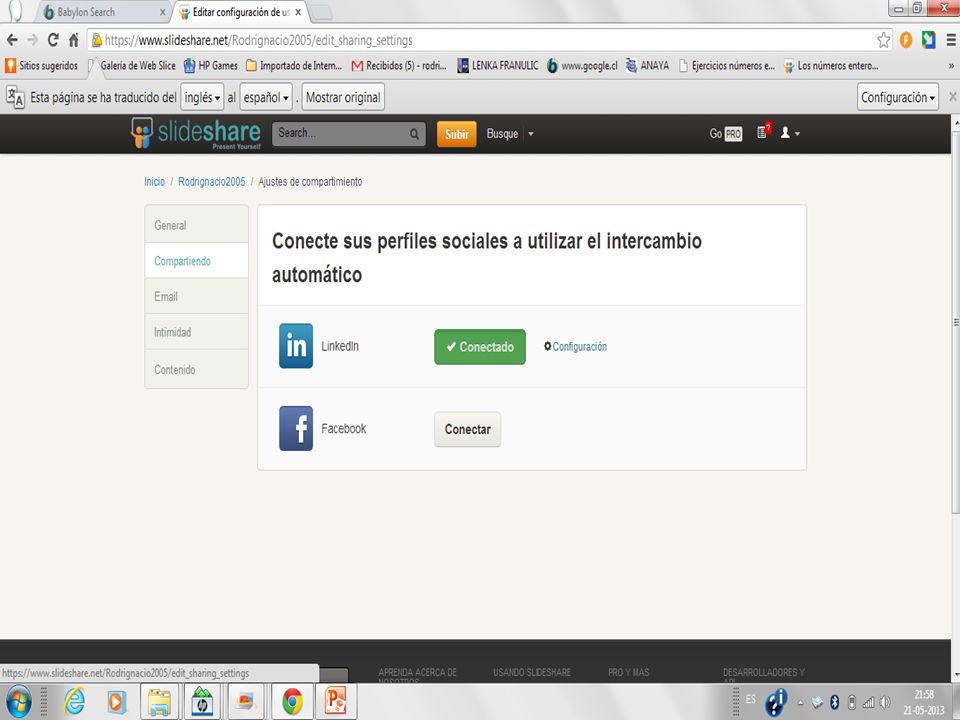Show more bookmarks with the chevron
Image resolution: width=960 pixels, height=720 pixels.
pos(951,66)
